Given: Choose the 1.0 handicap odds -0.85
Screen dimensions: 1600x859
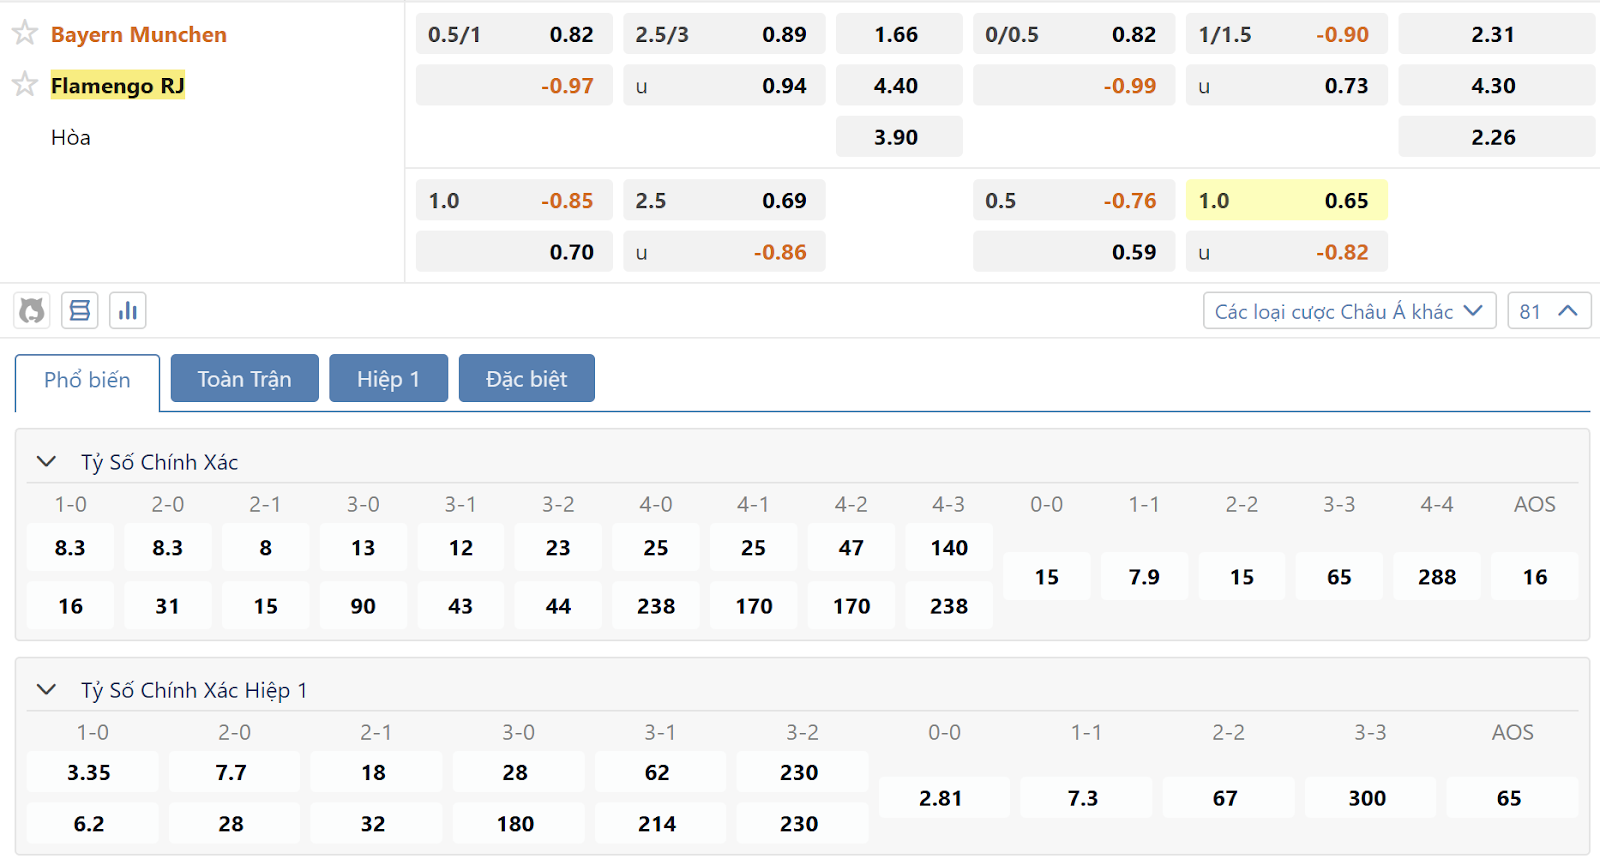Looking at the screenshot, I should tap(514, 200).
